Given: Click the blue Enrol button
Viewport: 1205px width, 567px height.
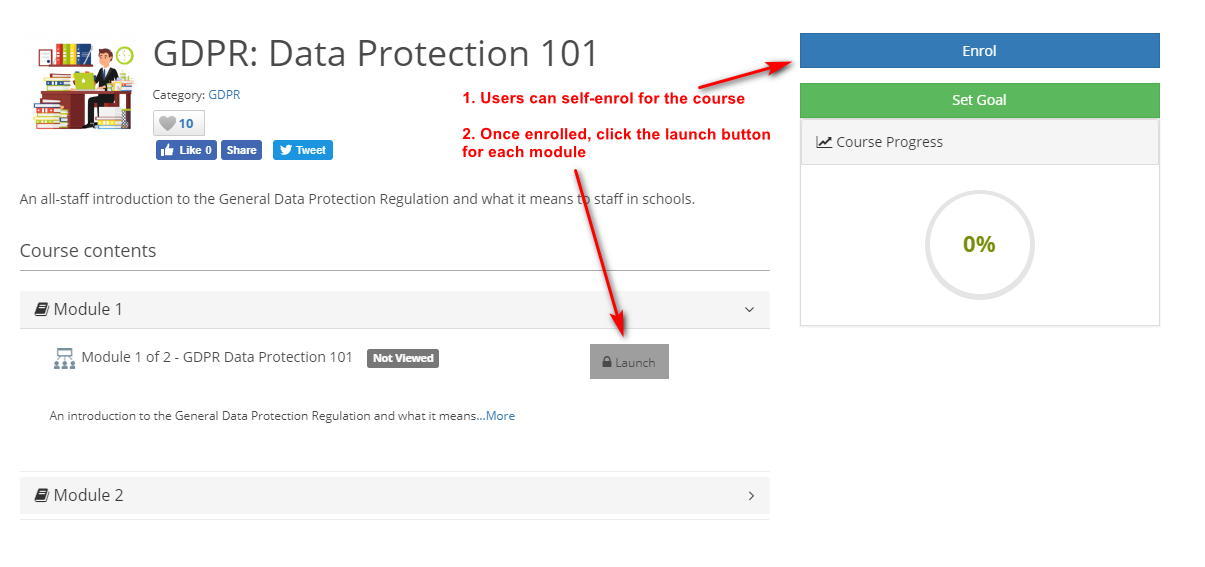Looking at the screenshot, I should pyautogui.click(x=979, y=51).
